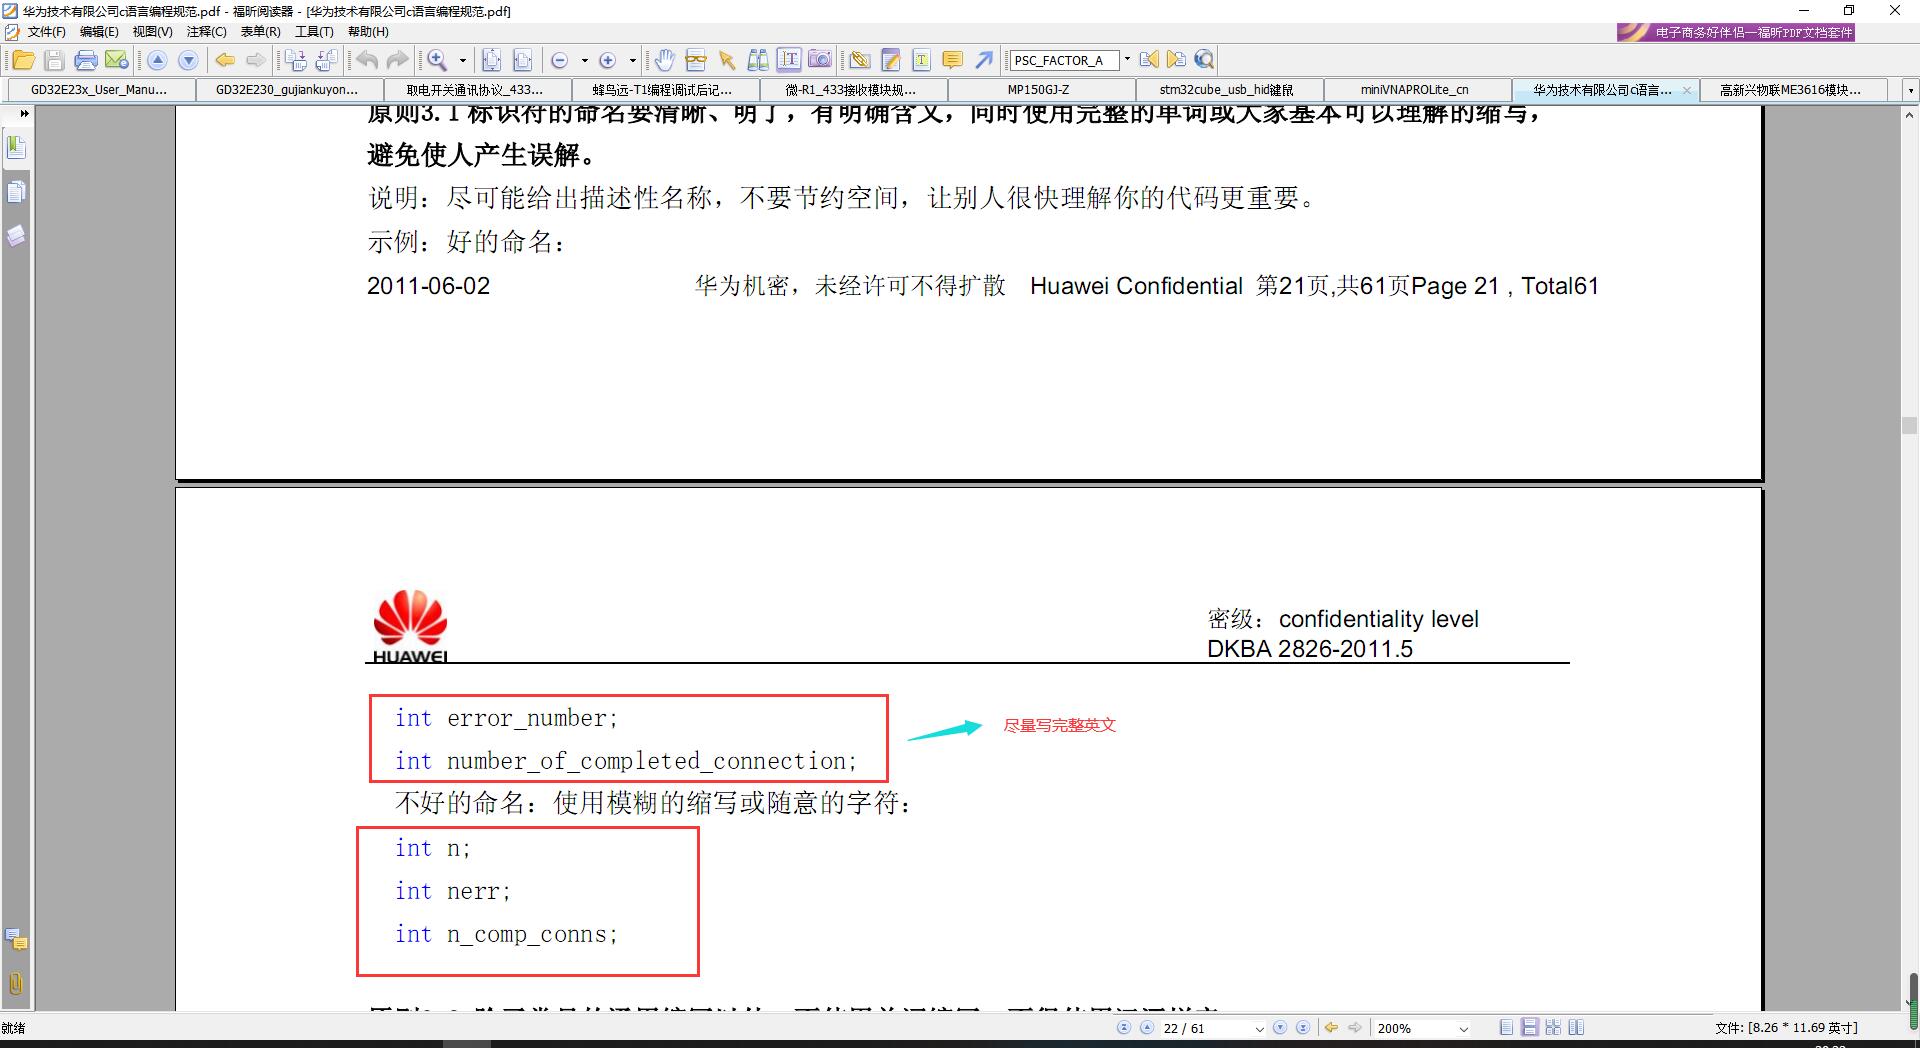Open the bookmarks panel in left sidebar
The image size is (1920, 1048).
tap(16, 148)
